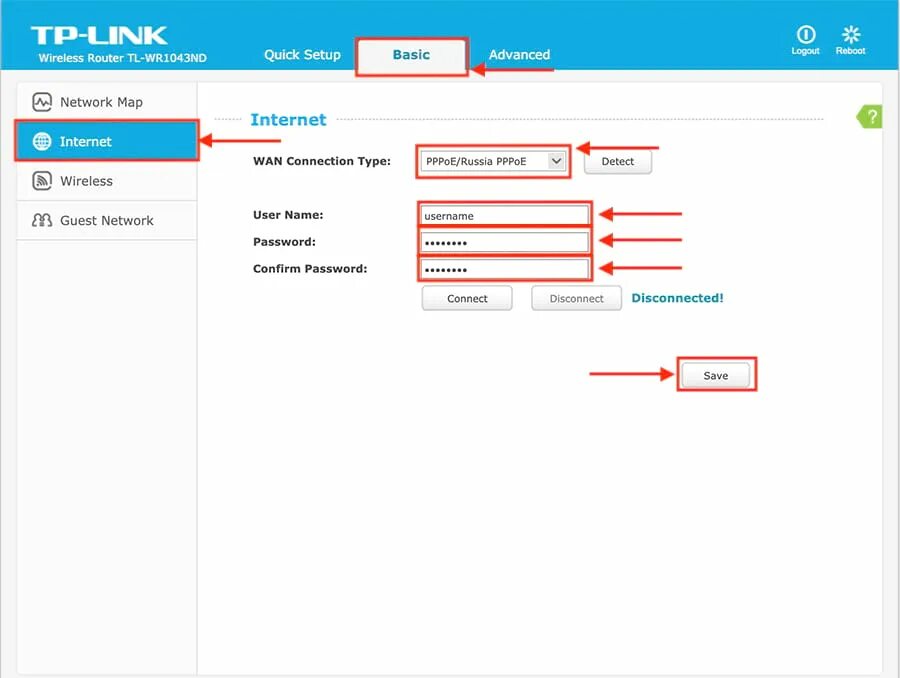The image size is (900, 678).
Task: Select Internet in the sidebar
Action: [x=107, y=141]
